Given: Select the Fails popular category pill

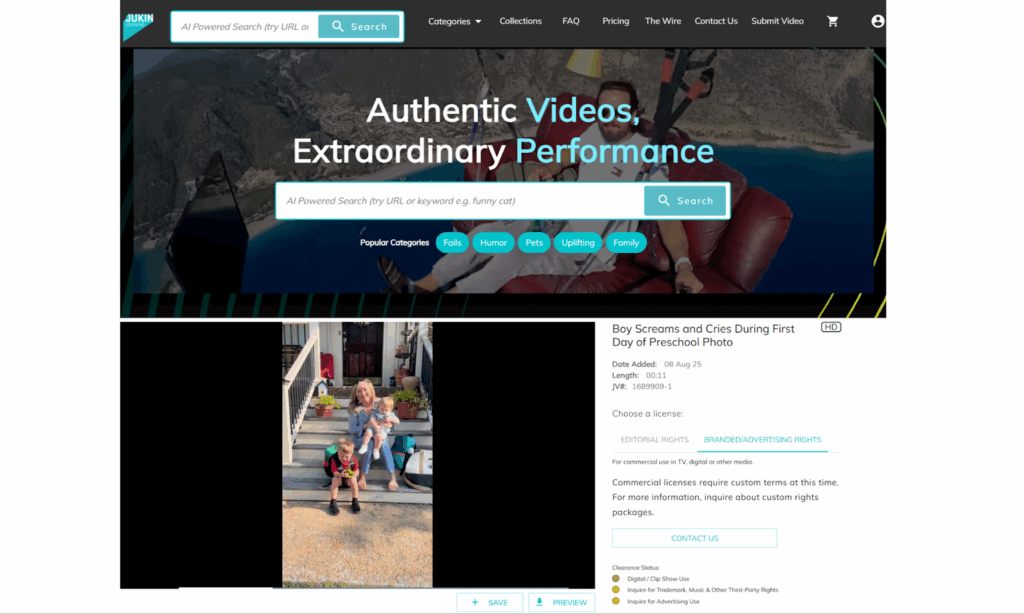Looking at the screenshot, I should tap(452, 242).
